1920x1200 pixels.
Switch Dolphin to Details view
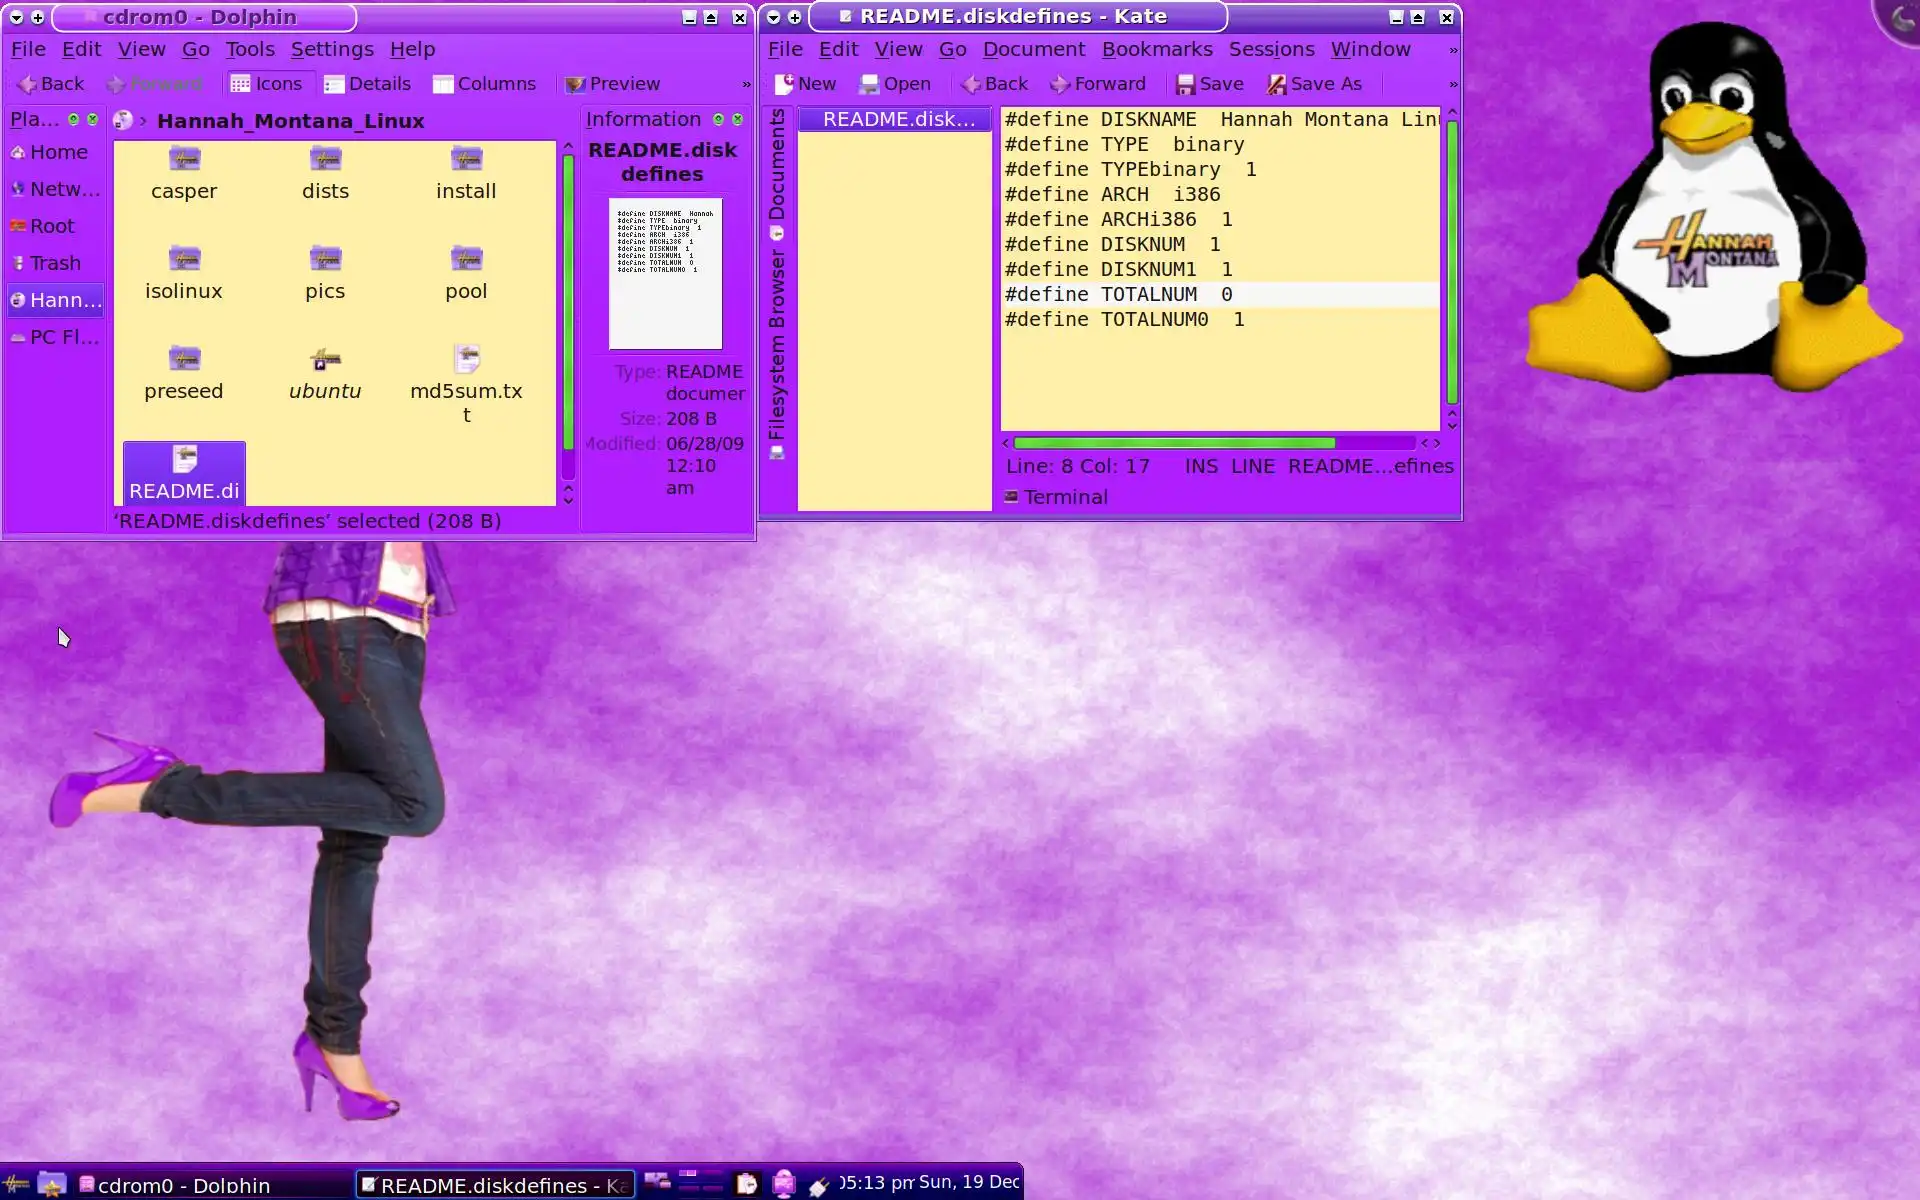[367, 84]
